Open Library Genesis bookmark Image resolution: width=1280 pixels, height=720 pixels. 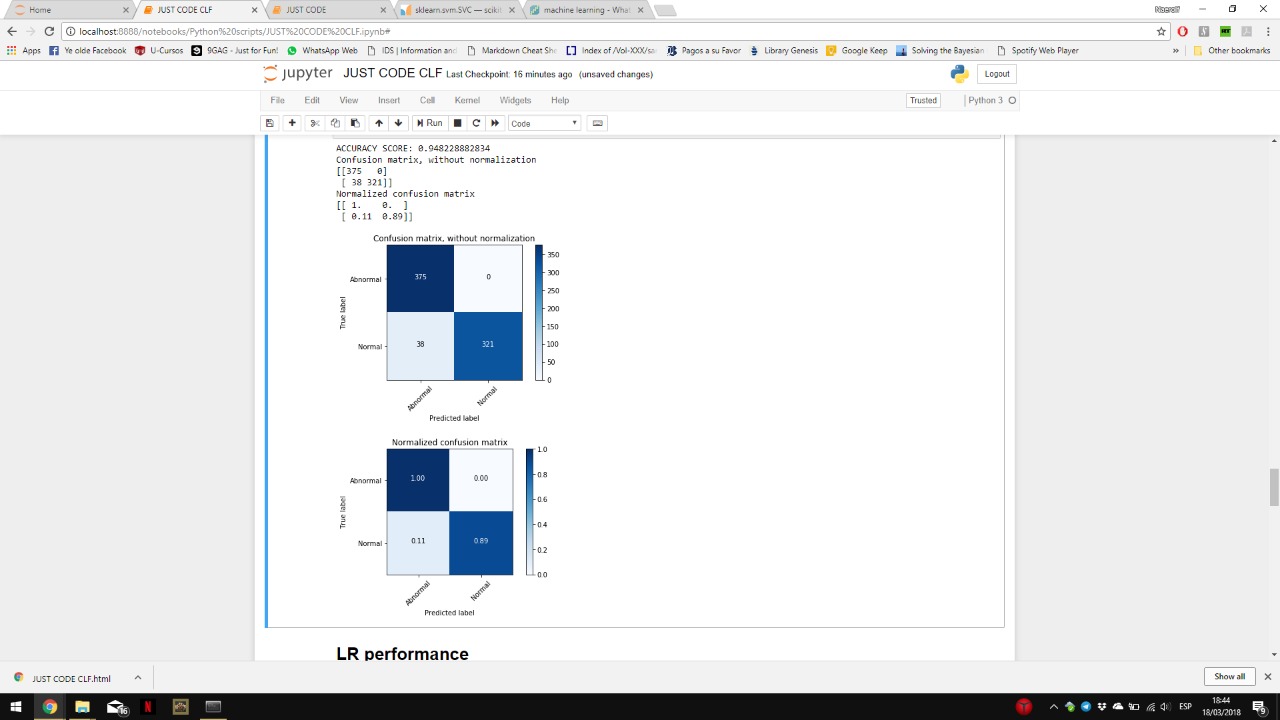pos(784,50)
